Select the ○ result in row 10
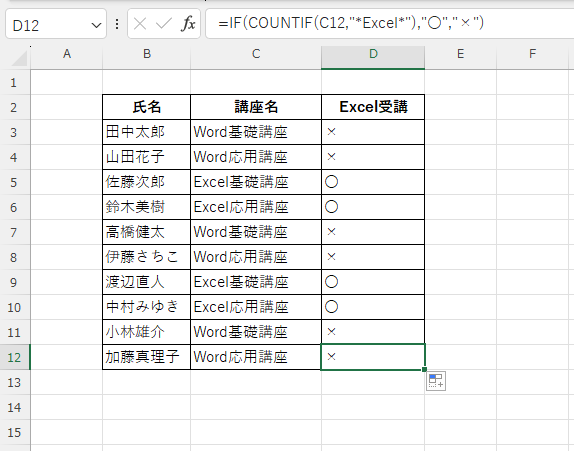The height and width of the screenshot is (451, 574). pos(373,307)
